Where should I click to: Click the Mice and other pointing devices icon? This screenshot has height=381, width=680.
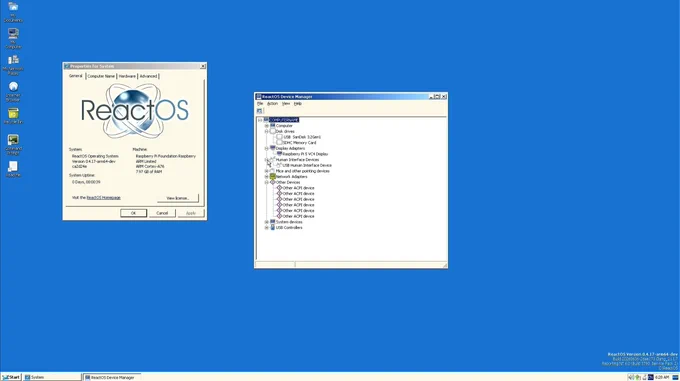(x=273, y=171)
